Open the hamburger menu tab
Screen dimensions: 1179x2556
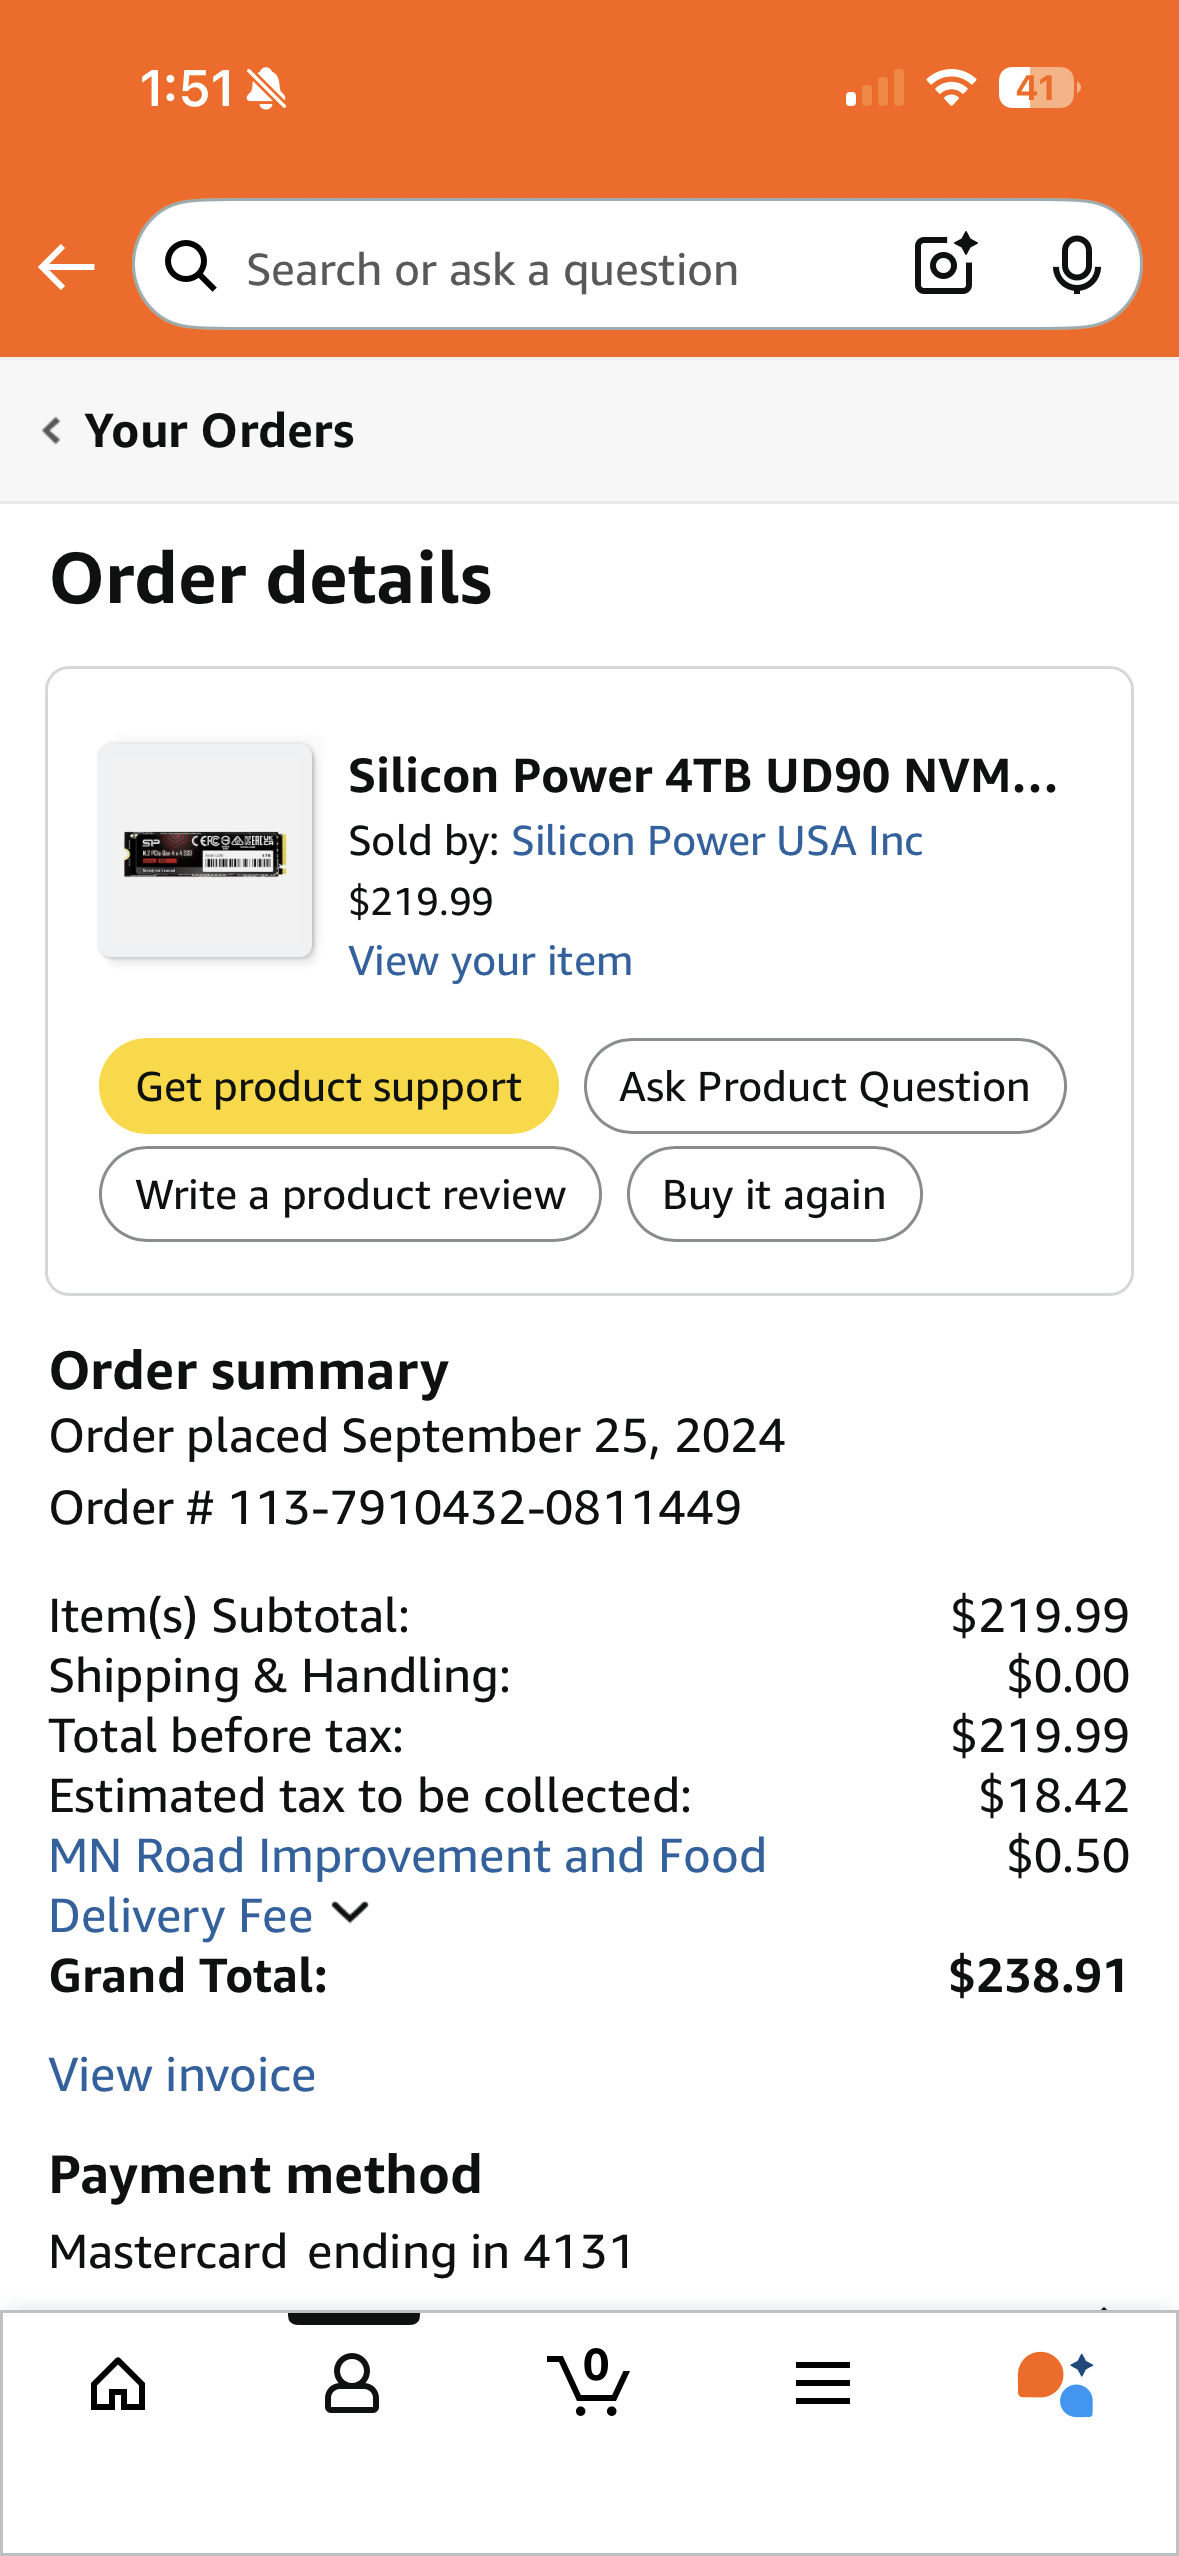coord(823,2384)
